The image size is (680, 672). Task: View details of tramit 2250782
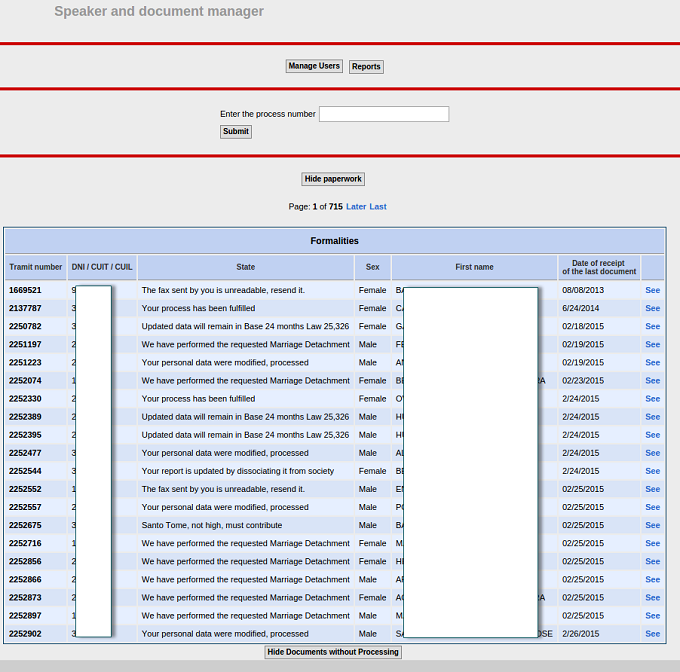(x=652, y=326)
